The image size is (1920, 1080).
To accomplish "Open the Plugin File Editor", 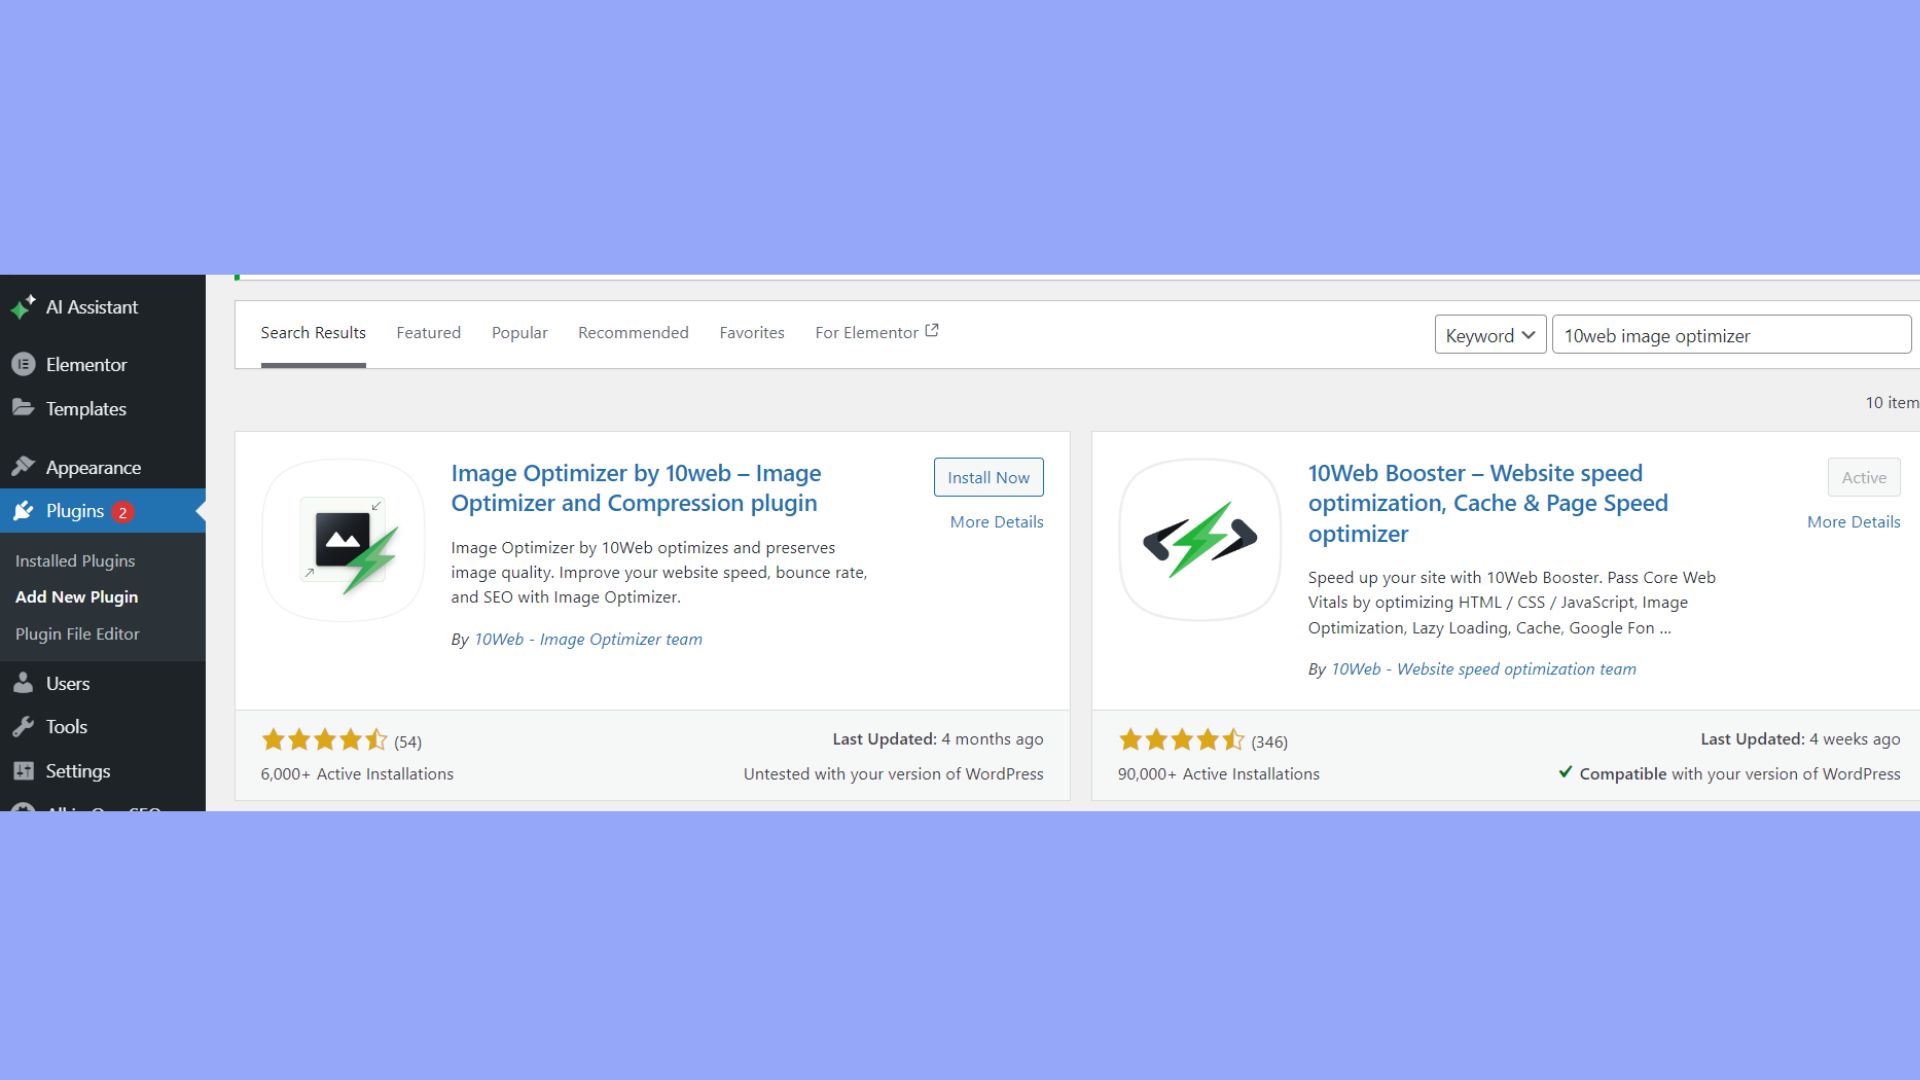I will coord(77,633).
